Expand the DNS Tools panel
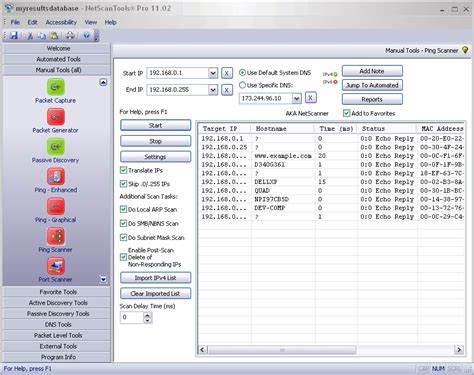 coord(57,324)
